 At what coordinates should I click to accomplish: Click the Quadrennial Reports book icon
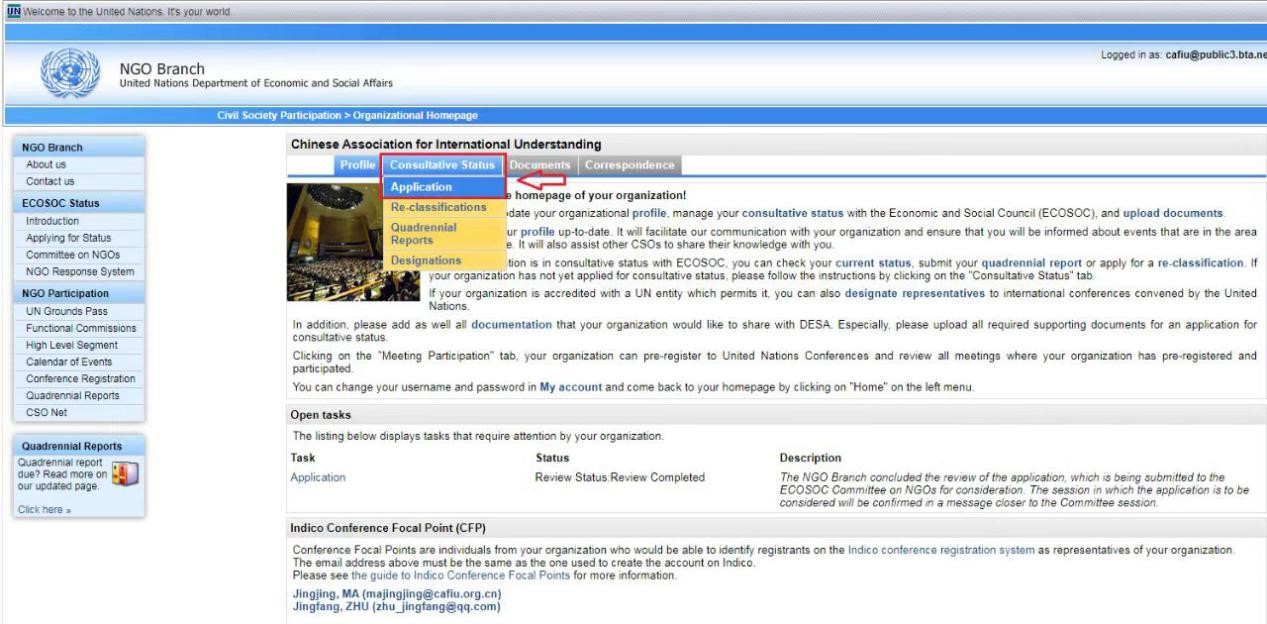tap(124, 473)
